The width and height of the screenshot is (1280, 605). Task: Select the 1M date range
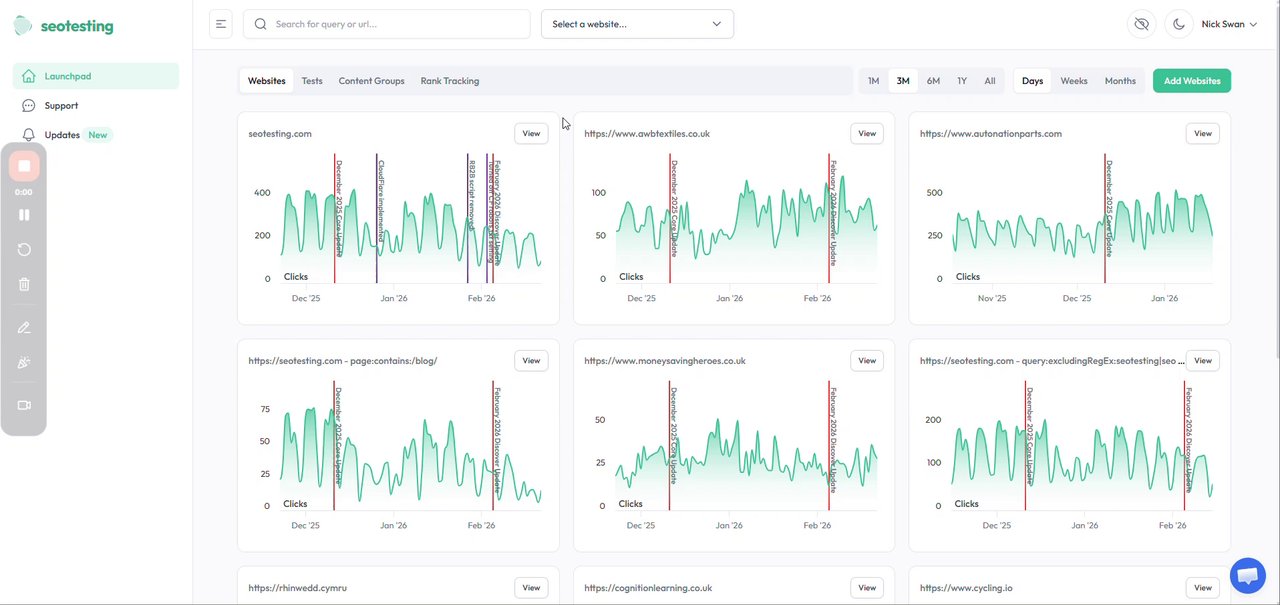[873, 81]
